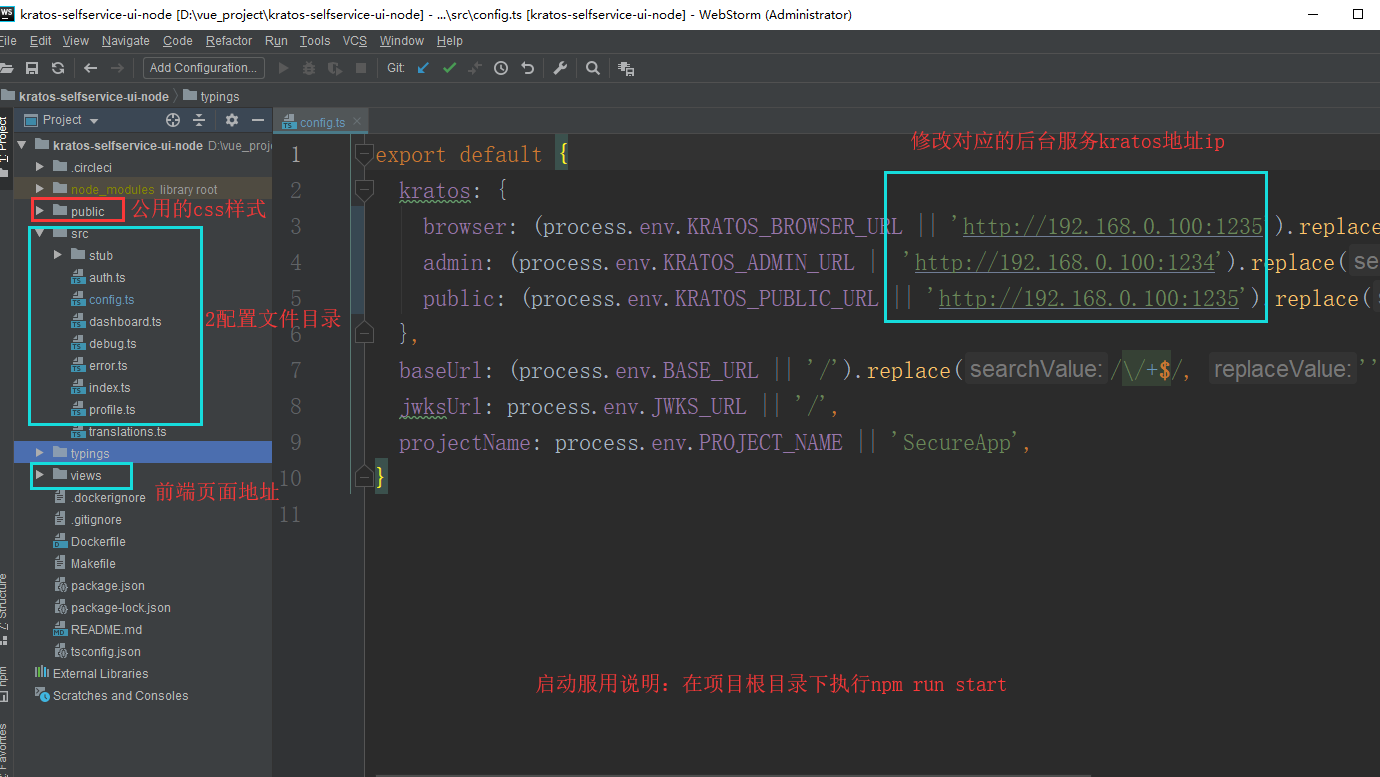The width and height of the screenshot is (1380, 777).
Task: Click the rightmost toolbar icon after search
Action: (x=627, y=68)
